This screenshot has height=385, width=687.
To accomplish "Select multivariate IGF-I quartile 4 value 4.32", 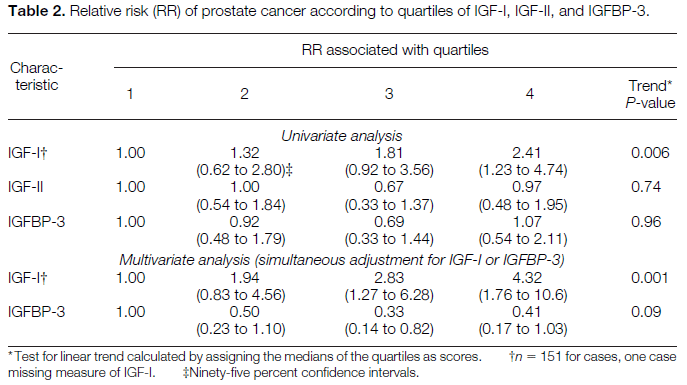I will click(x=526, y=278).
